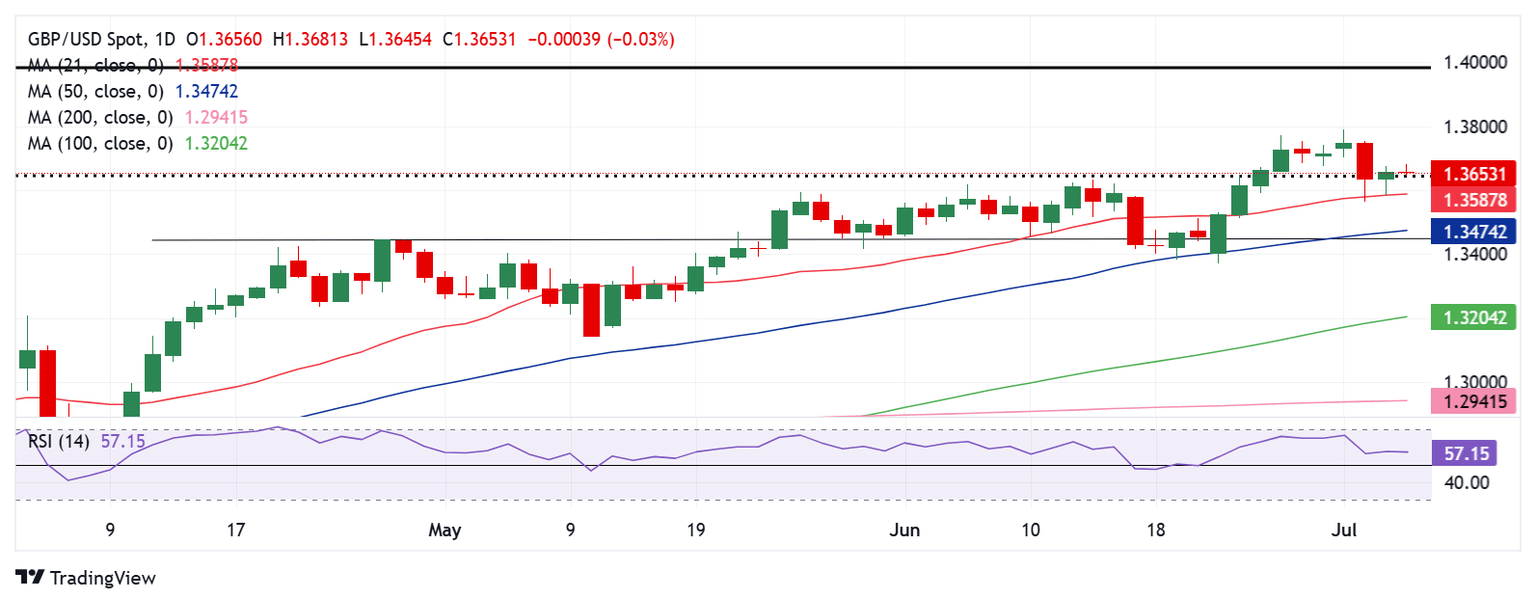Image resolution: width=1536 pixels, height=604 pixels.
Task: Click the Jun marker on the time axis
Action: 903,530
